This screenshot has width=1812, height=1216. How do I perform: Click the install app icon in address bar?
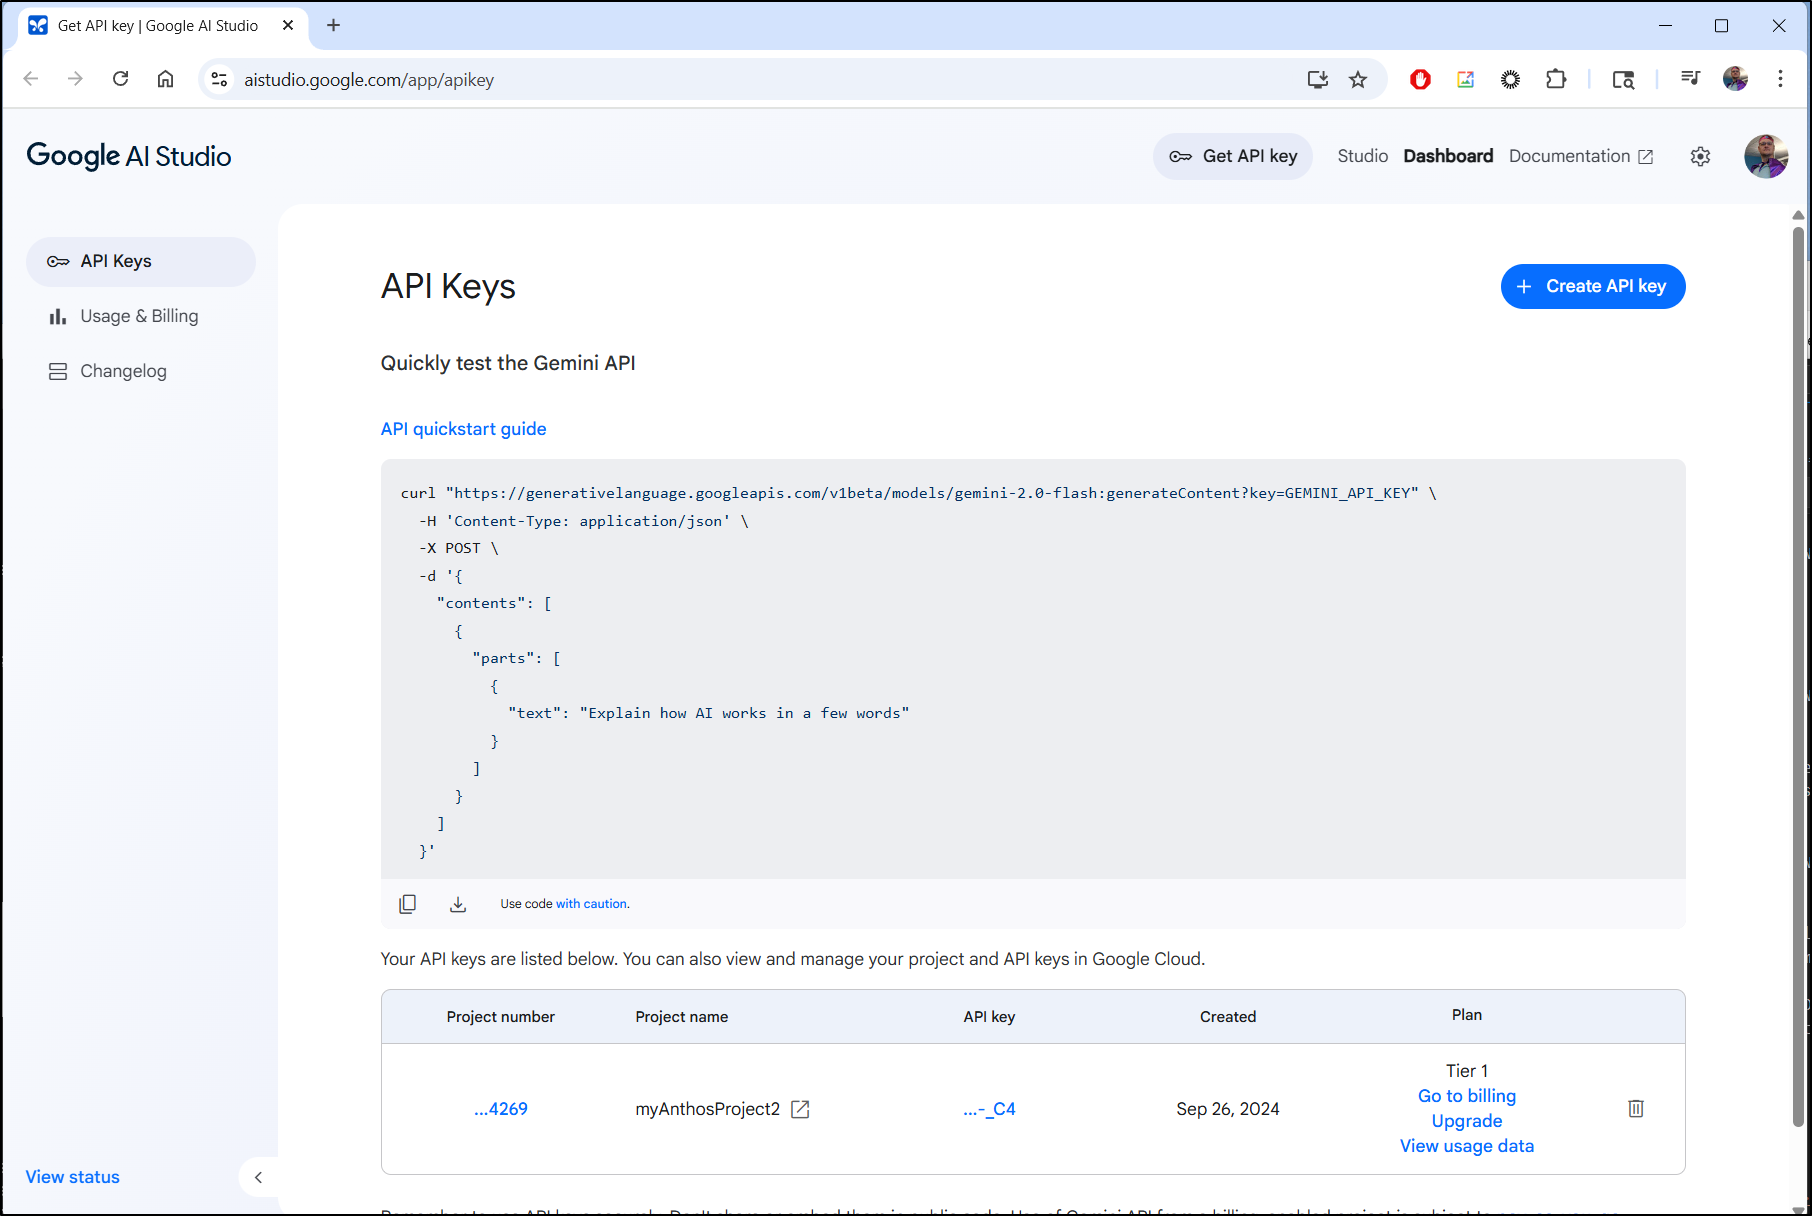click(x=1318, y=79)
